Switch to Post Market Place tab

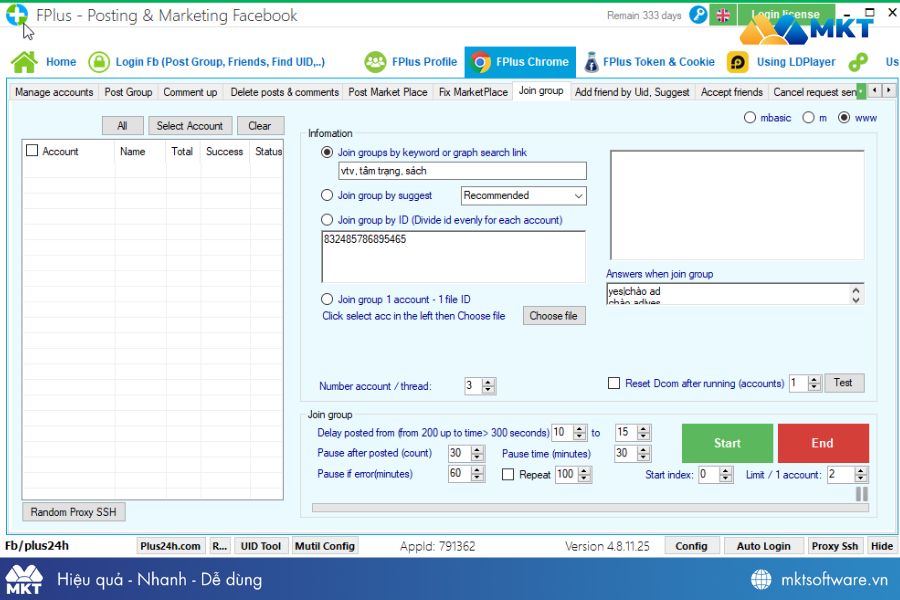(x=387, y=92)
